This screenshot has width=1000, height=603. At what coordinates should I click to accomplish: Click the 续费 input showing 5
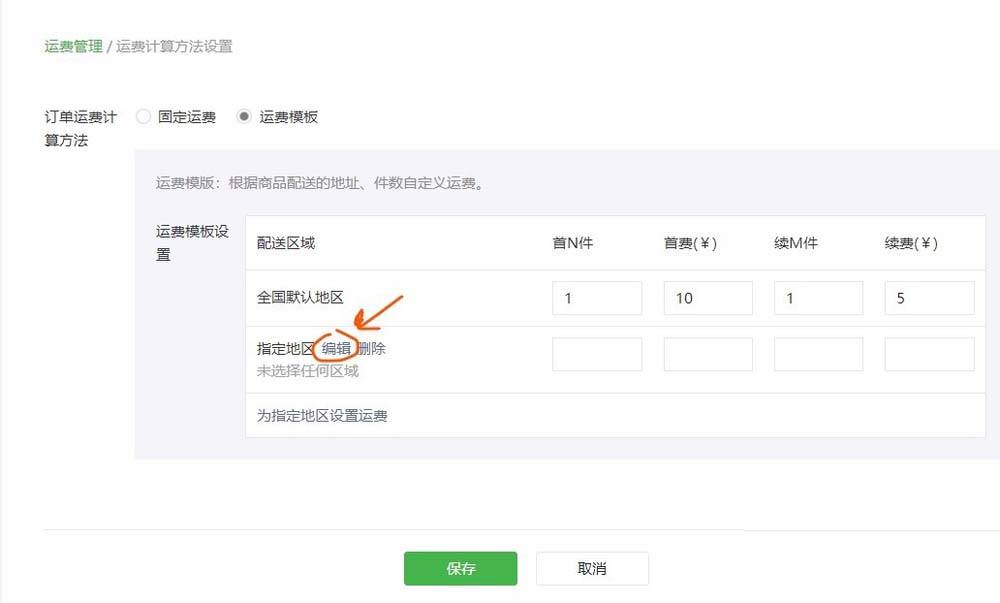(929, 297)
